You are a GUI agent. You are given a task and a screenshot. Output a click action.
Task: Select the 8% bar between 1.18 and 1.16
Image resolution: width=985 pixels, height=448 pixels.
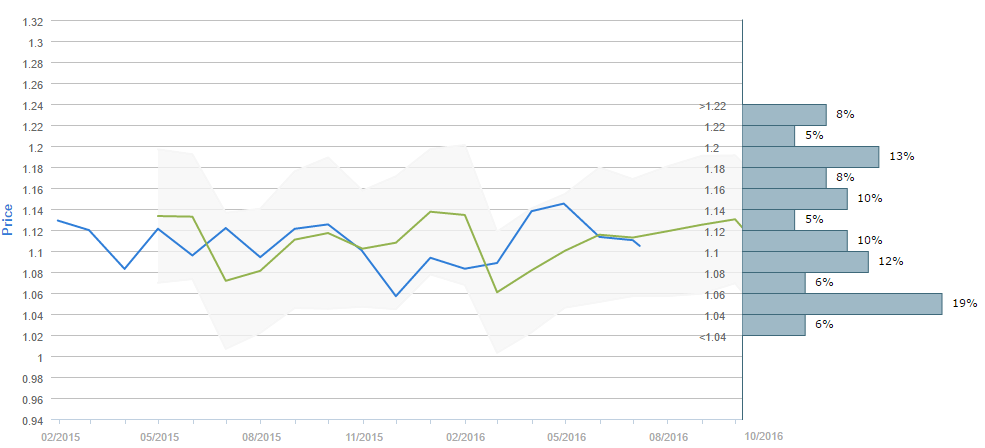[x=785, y=178]
